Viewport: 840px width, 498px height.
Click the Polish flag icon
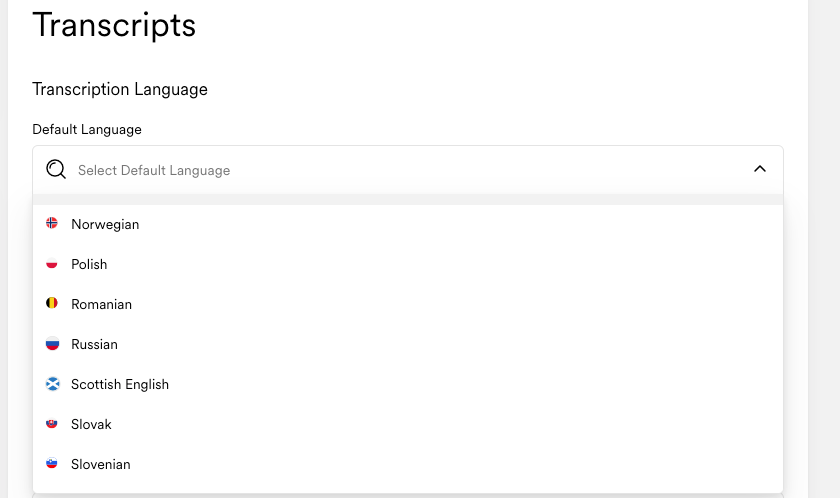(52, 263)
